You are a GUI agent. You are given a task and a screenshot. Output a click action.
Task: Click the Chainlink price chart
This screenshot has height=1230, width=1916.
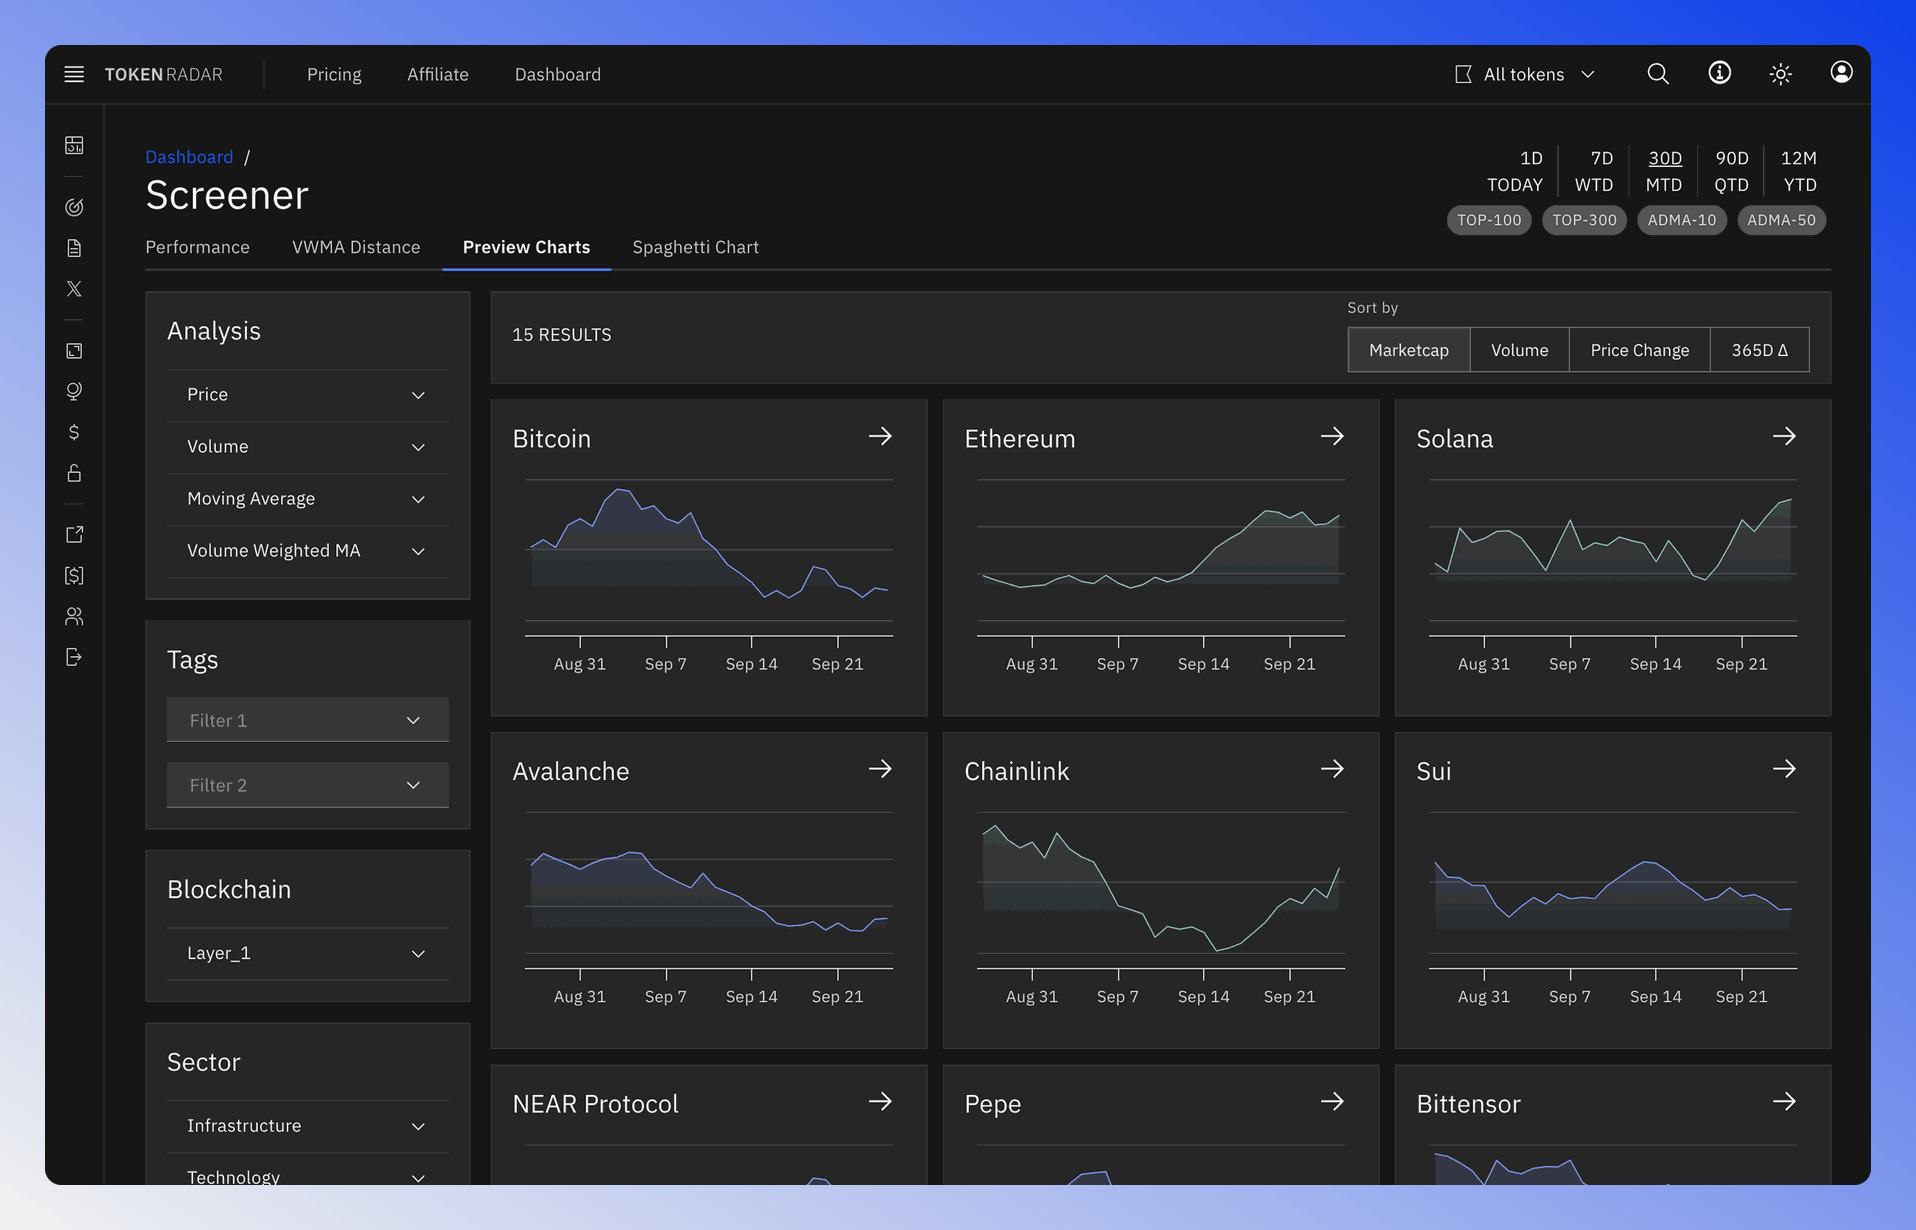tap(1161, 908)
